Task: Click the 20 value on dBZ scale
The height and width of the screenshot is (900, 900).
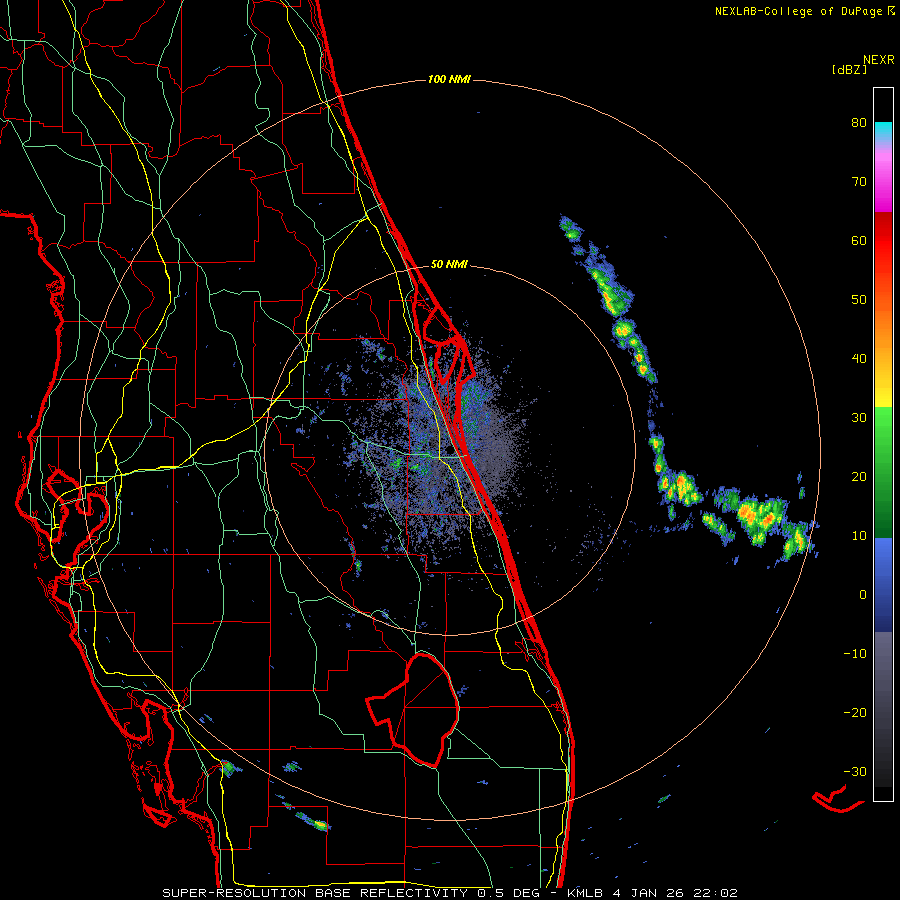Action: click(x=859, y=477)
